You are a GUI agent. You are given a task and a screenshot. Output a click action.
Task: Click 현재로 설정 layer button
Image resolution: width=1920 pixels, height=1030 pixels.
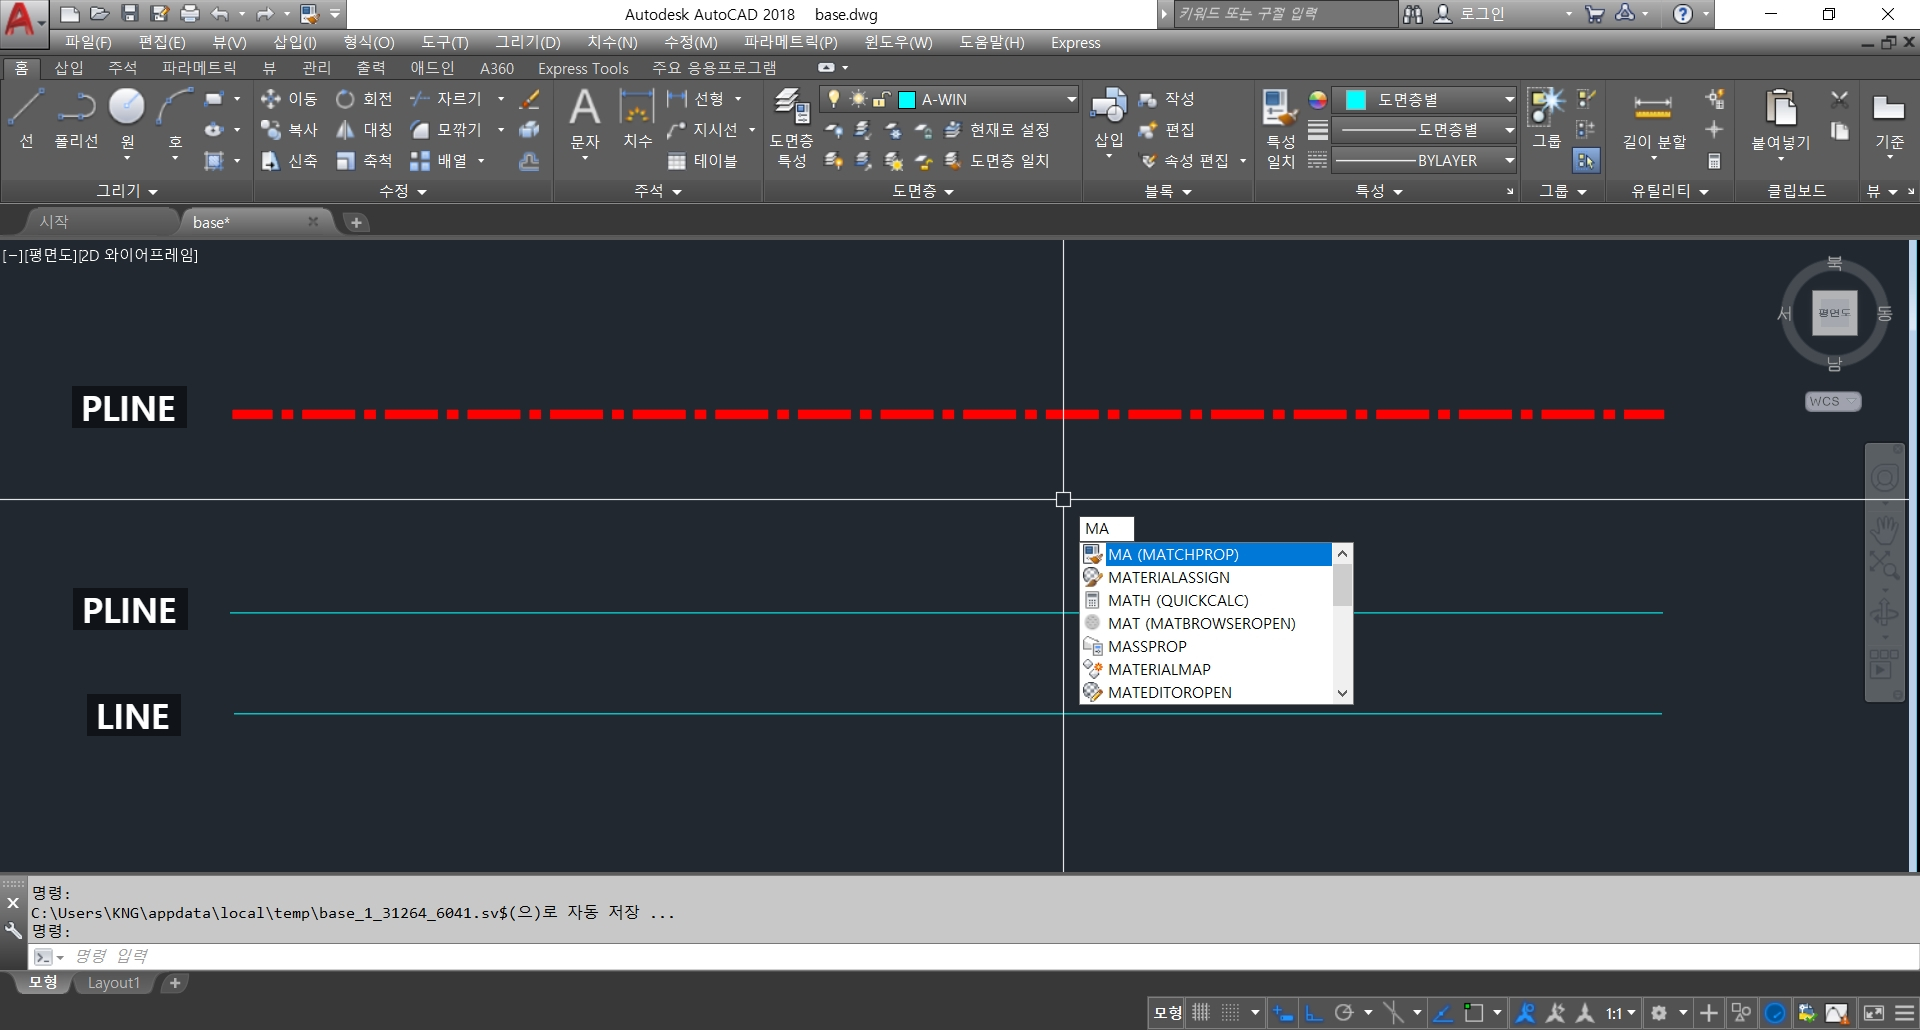click(997, 130)
